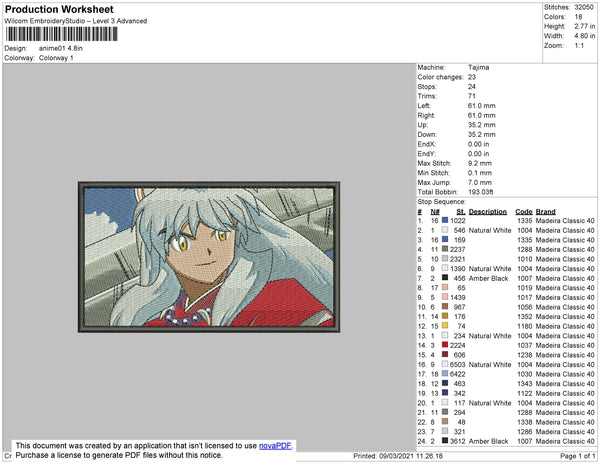This screenshot has width=600, height=464.
Task: Click stitch count '6503' in stop 16
Action: click(x=458, y=365)
